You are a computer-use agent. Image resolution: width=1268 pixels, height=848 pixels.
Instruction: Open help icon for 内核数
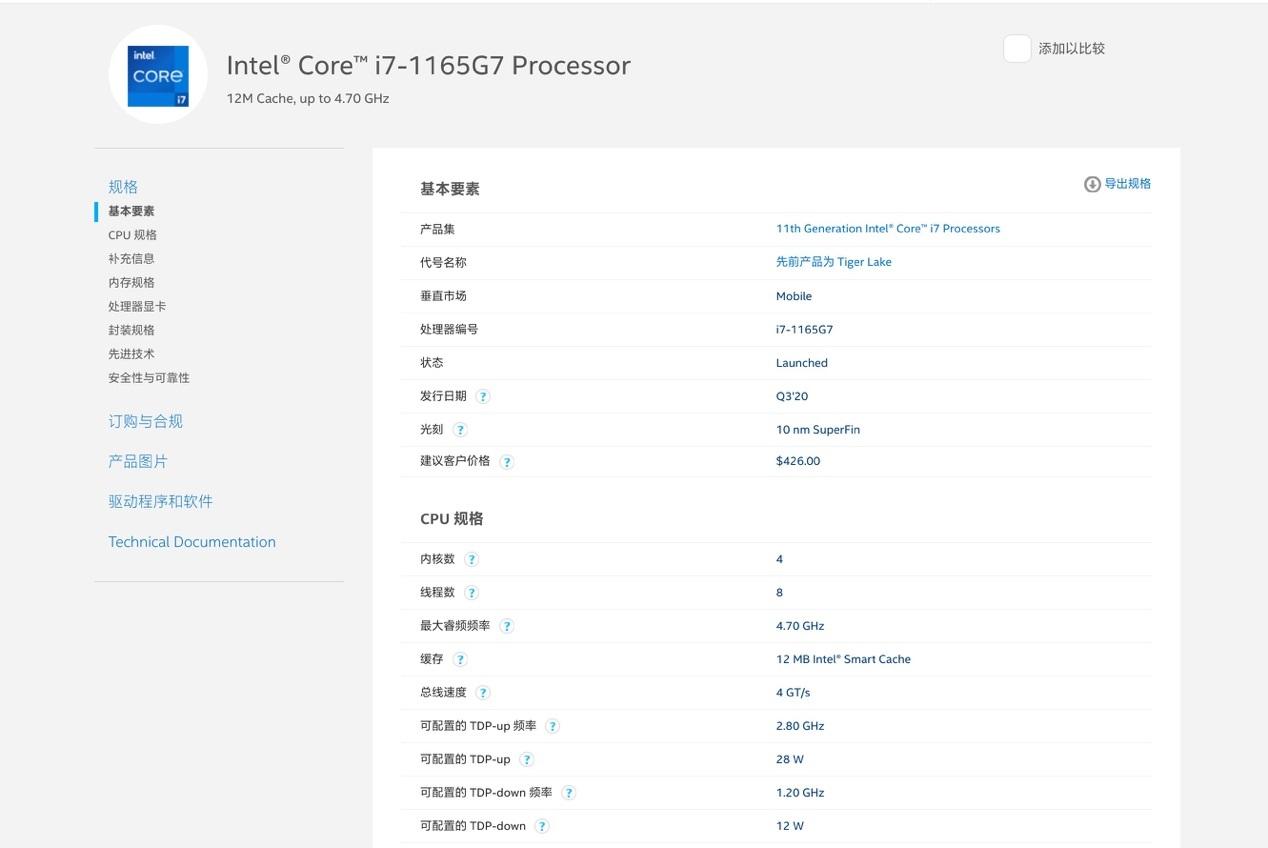[472, 560]
